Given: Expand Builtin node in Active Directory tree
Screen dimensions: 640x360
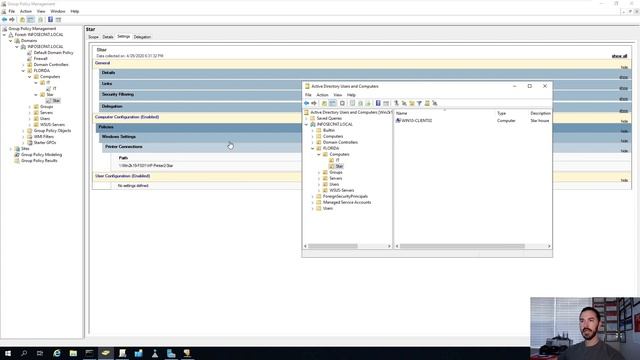Looking at the screenshot, I should click(313, 130).
